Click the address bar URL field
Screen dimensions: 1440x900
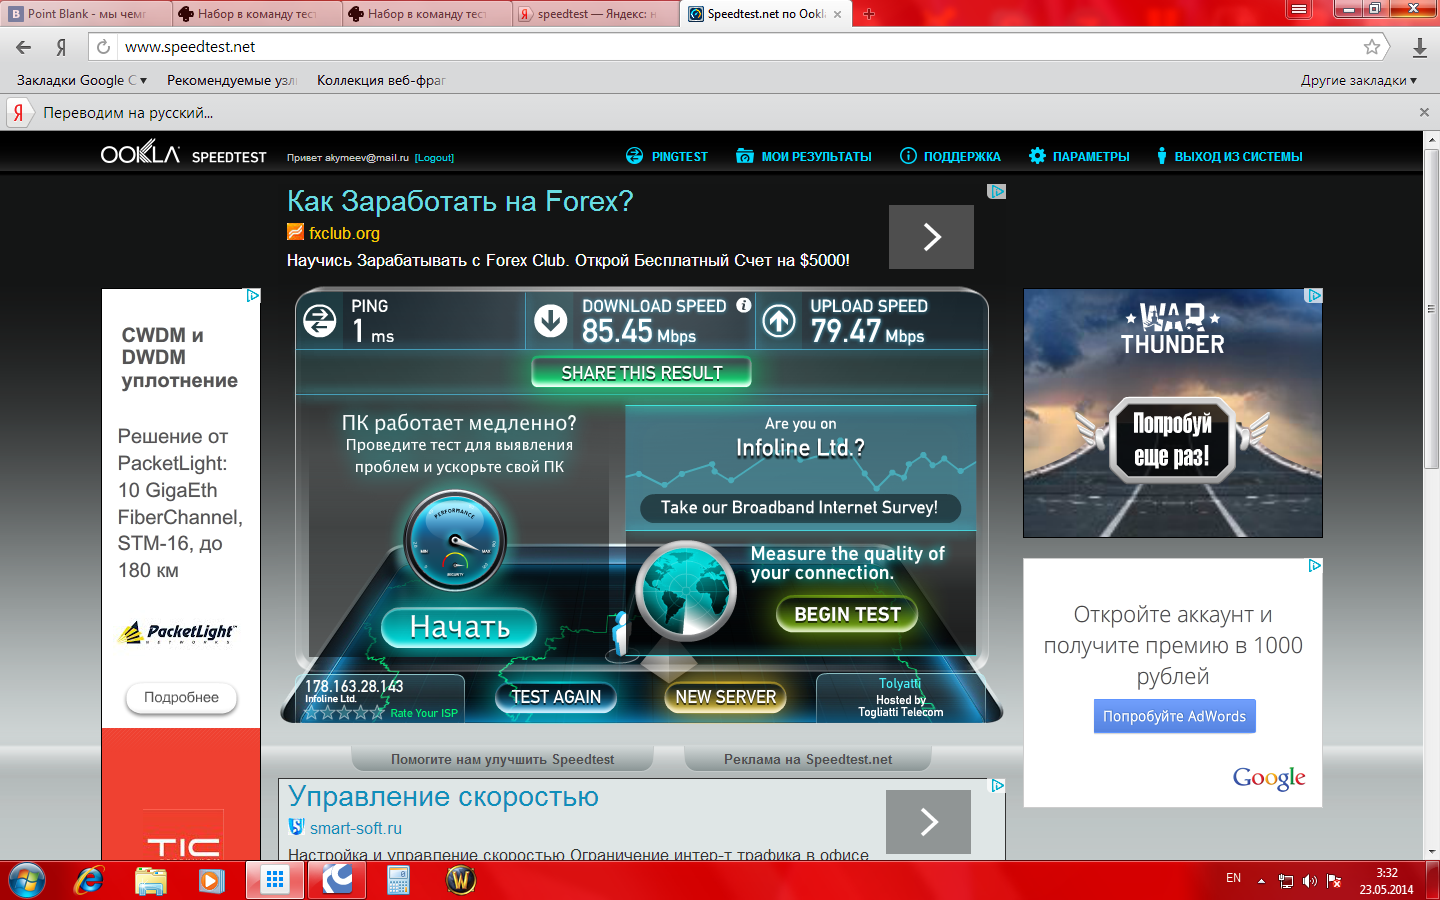(740, 47)
